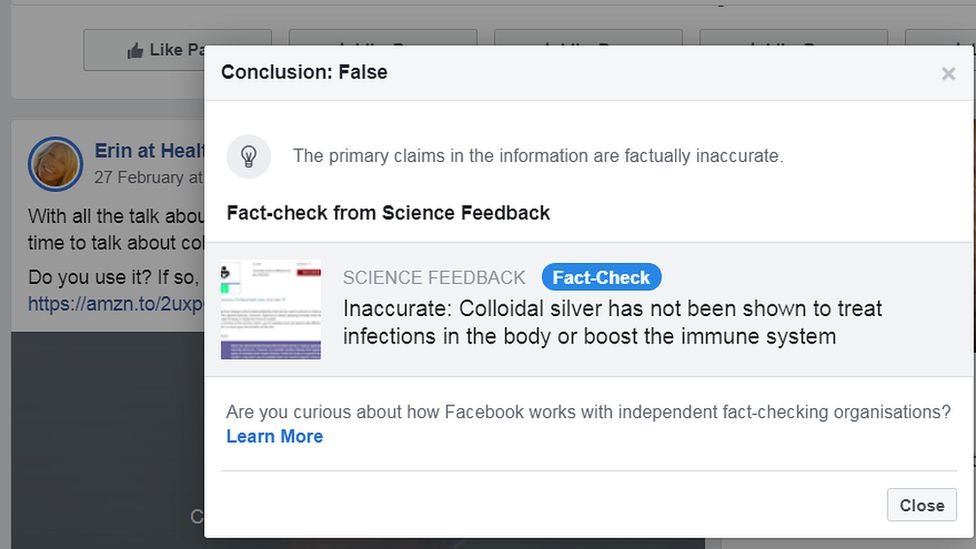Open the Science Feedback article thumbnail

click(271, 310)
